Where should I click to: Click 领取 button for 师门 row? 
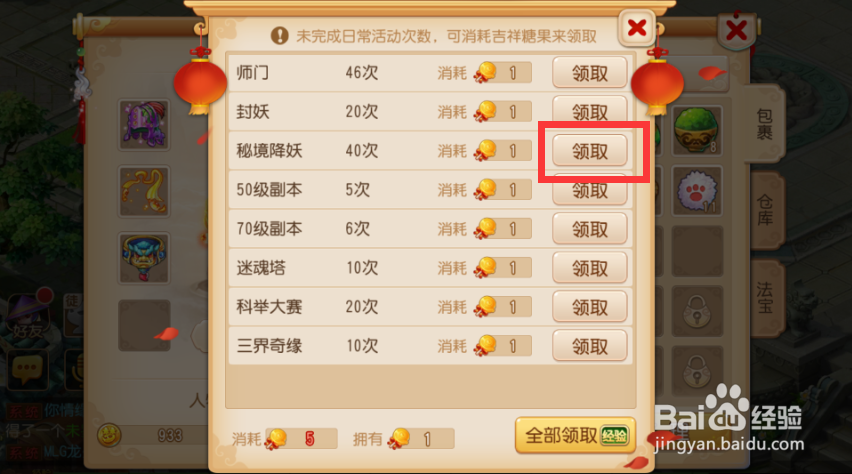(x=590, y=73)
